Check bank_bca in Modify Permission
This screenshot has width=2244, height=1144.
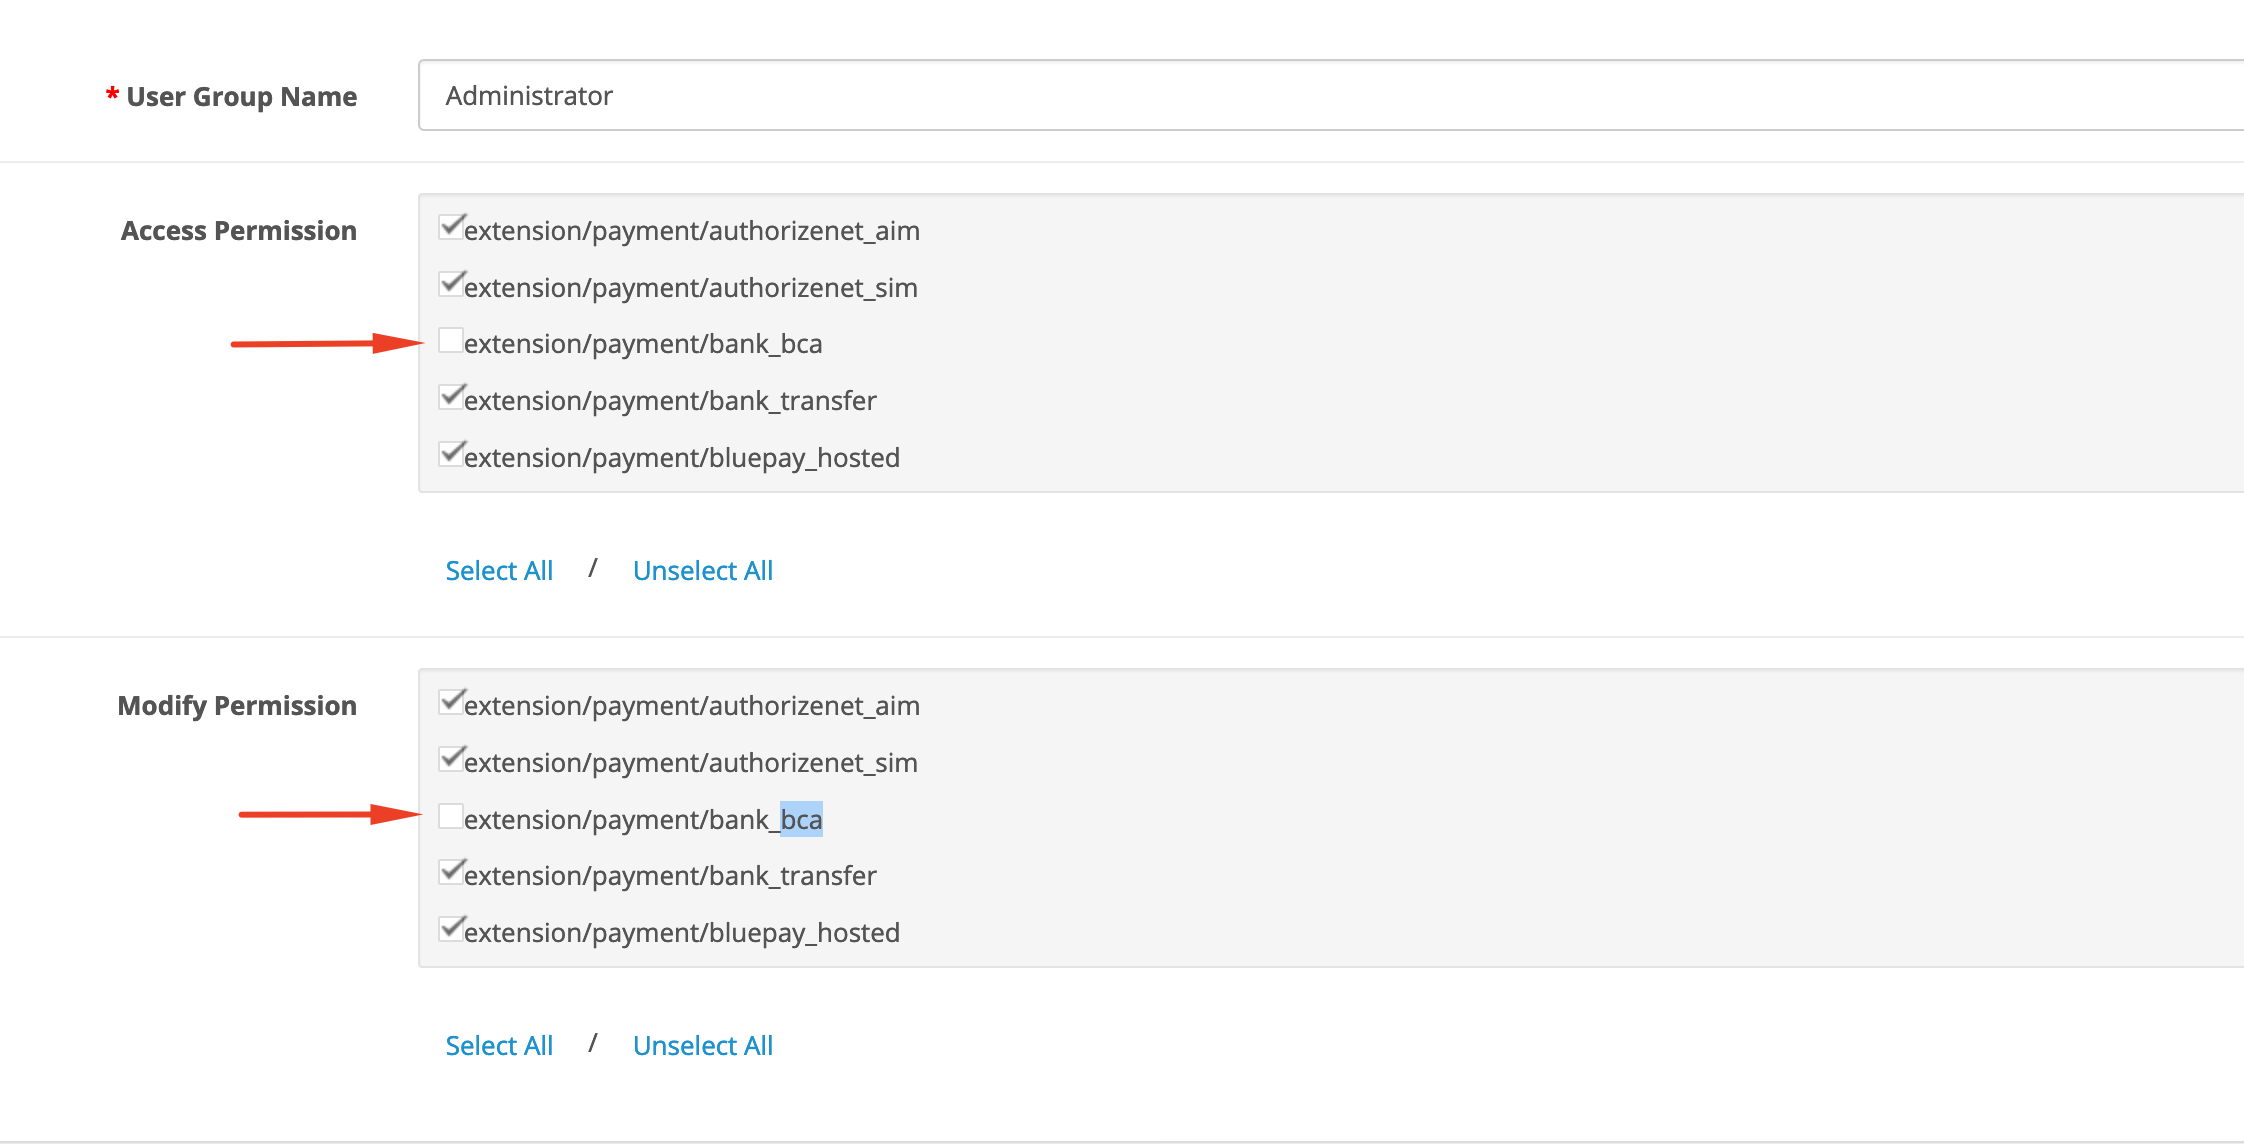click(451, 816)
